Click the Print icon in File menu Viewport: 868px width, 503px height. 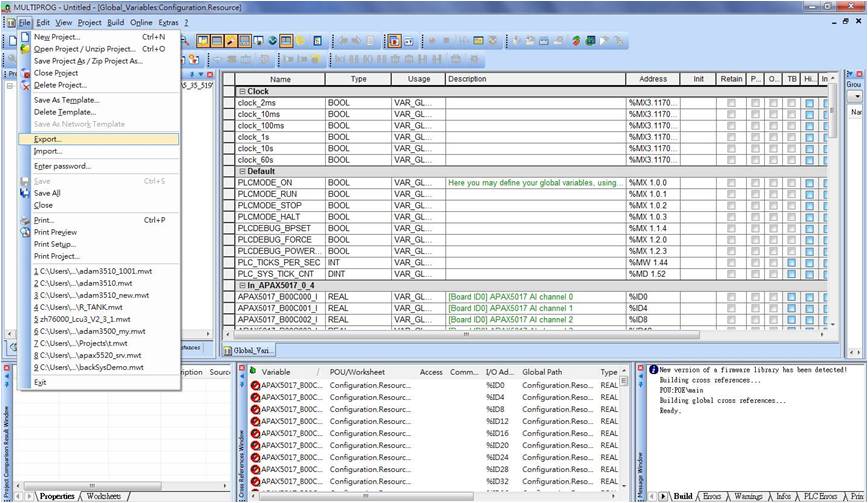(x=25, y=220)
